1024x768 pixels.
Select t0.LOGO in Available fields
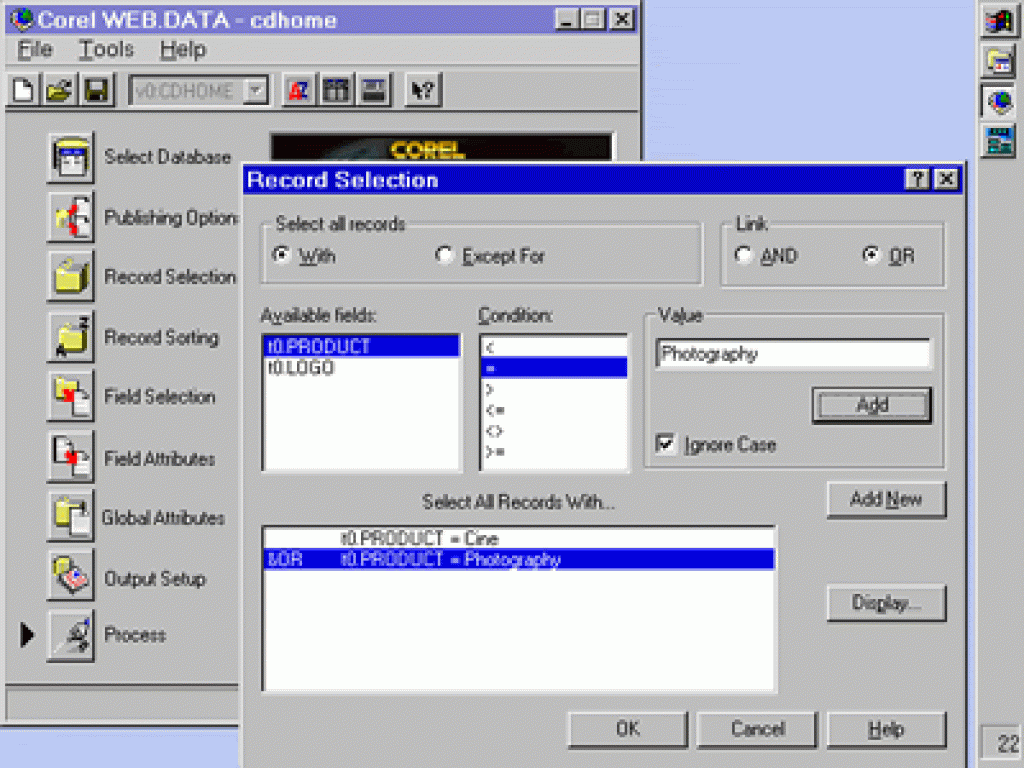[300, 368]
